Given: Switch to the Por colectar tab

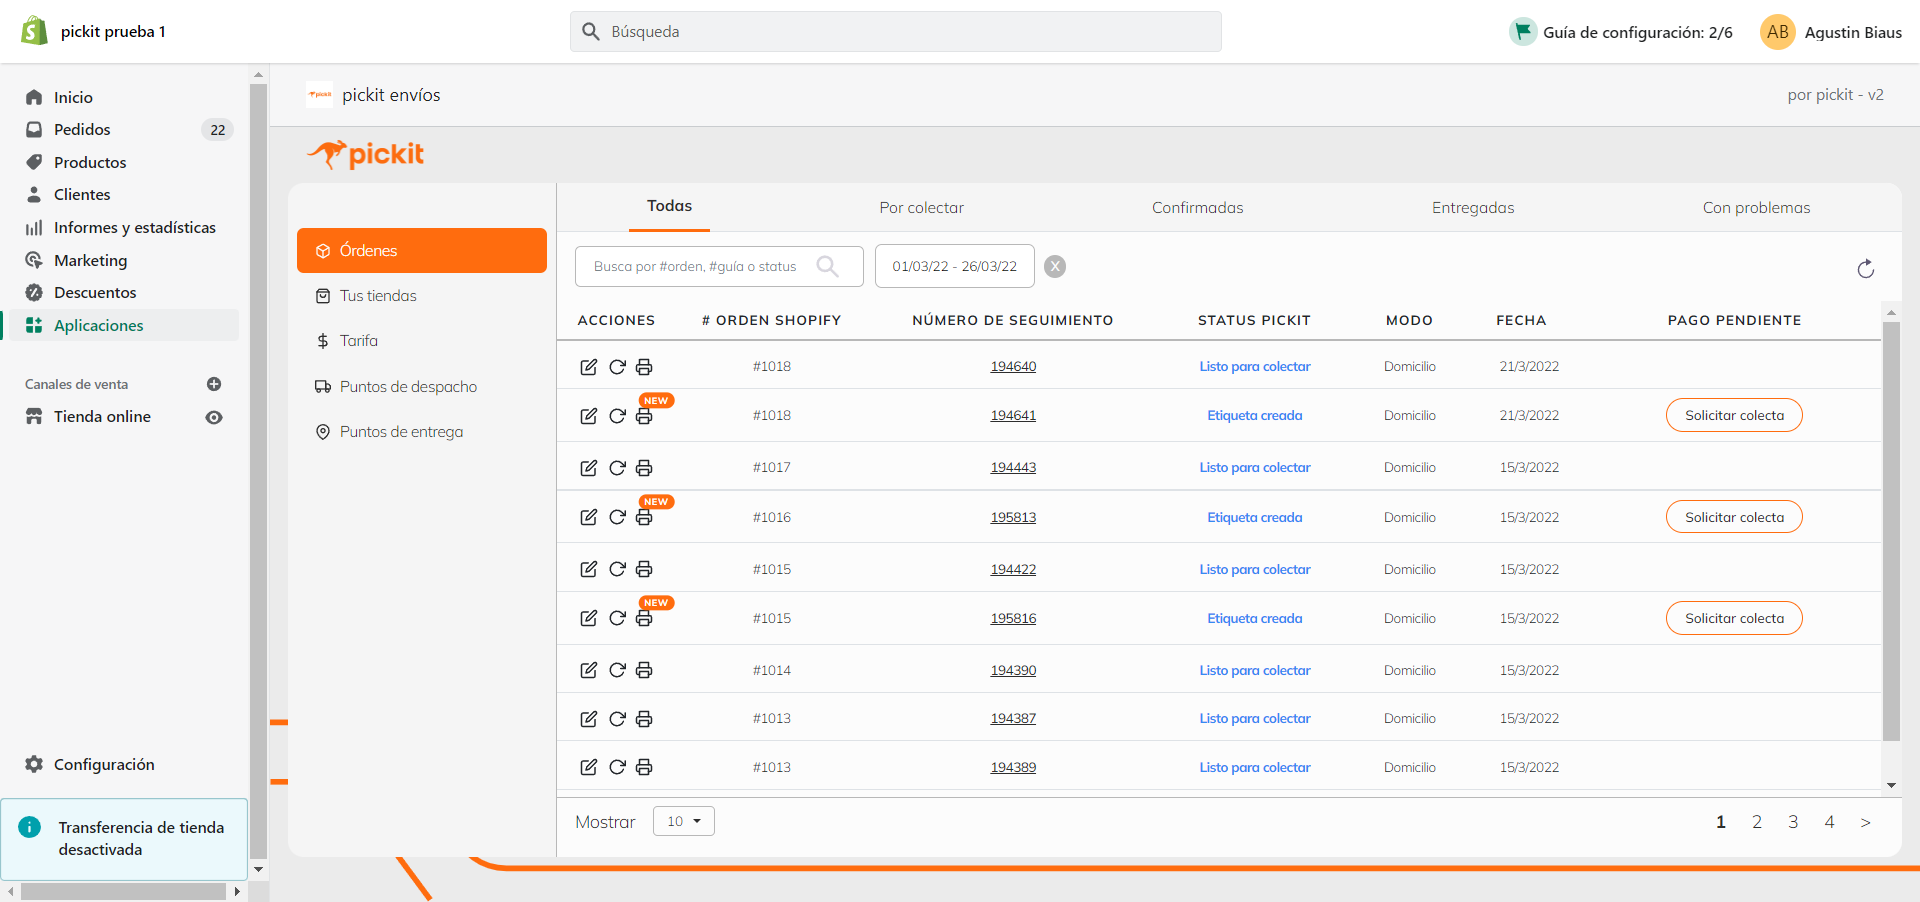Looking at the screenshot, I should 921,208.
